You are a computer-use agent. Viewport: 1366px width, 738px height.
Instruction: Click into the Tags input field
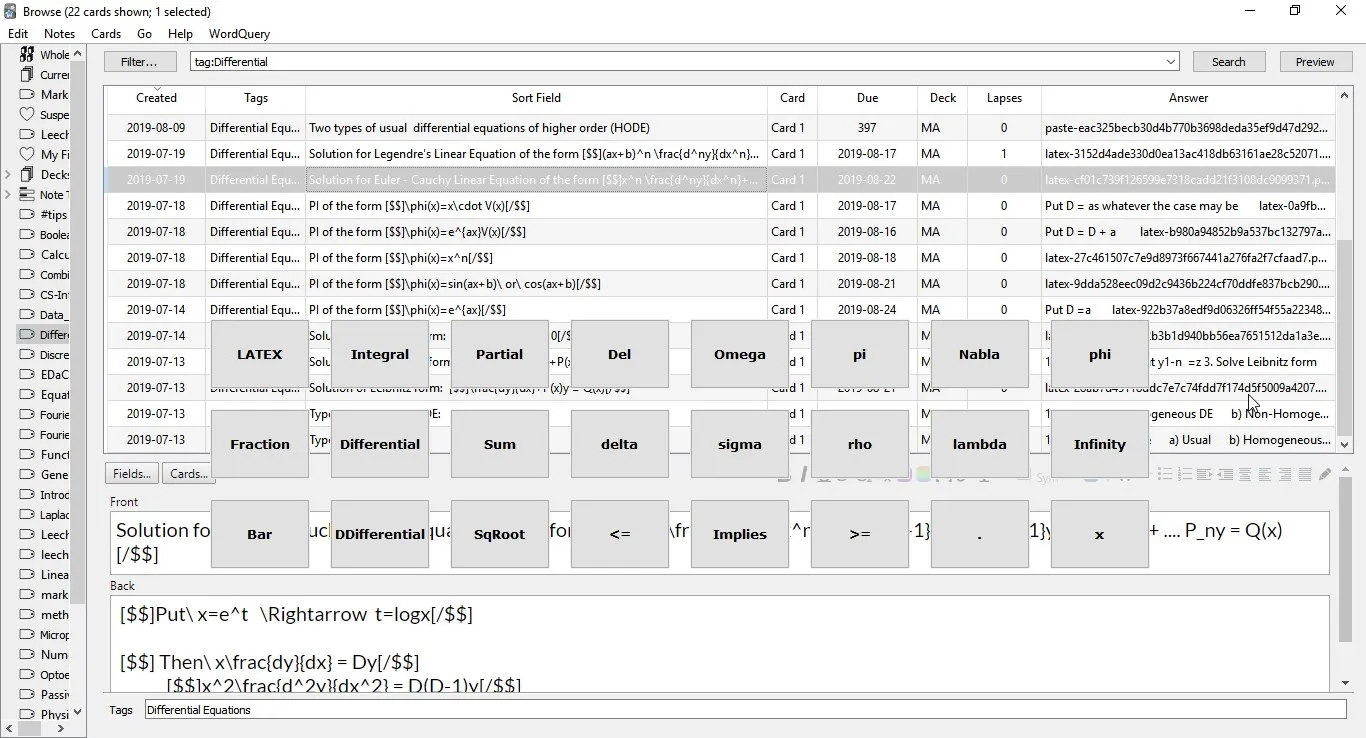coord(745,710)
